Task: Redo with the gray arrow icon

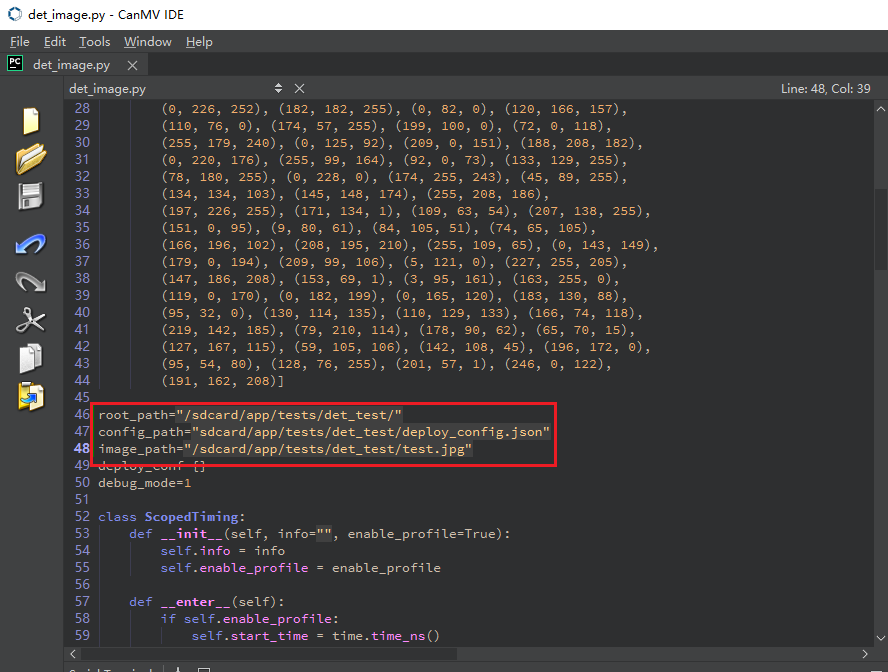Action: (31, 282)
